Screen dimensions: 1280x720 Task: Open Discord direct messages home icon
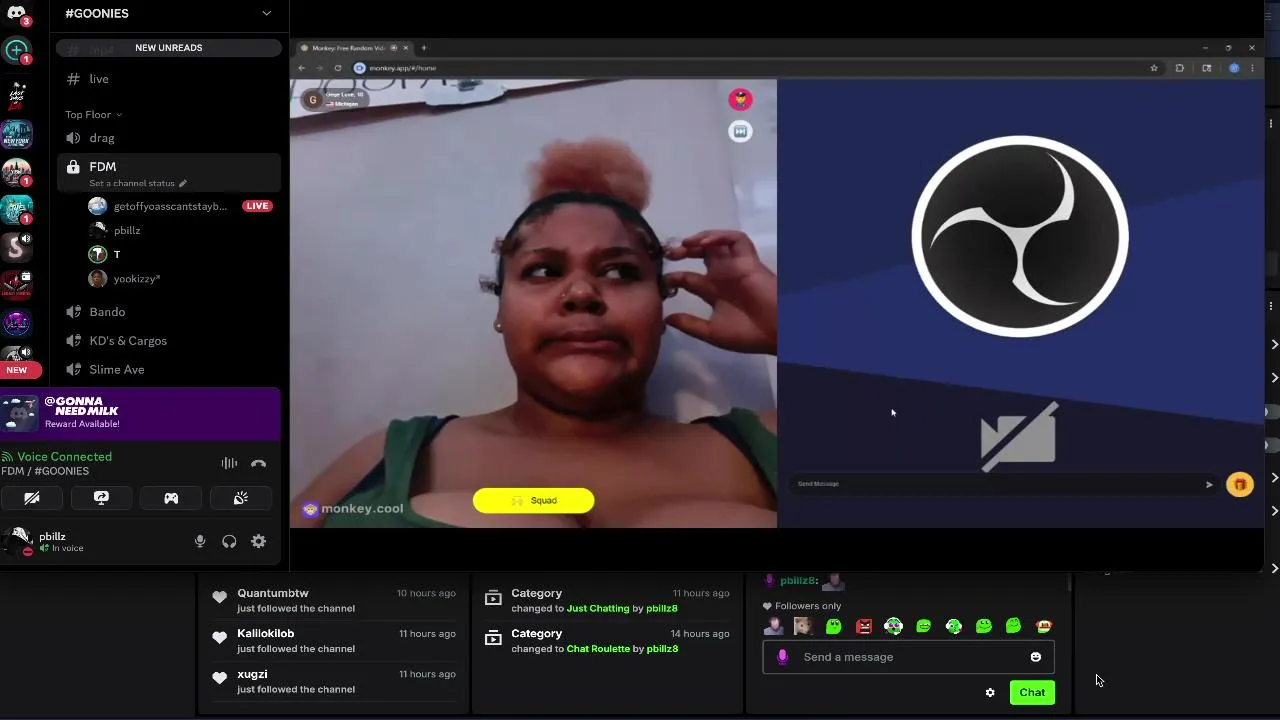16,13
